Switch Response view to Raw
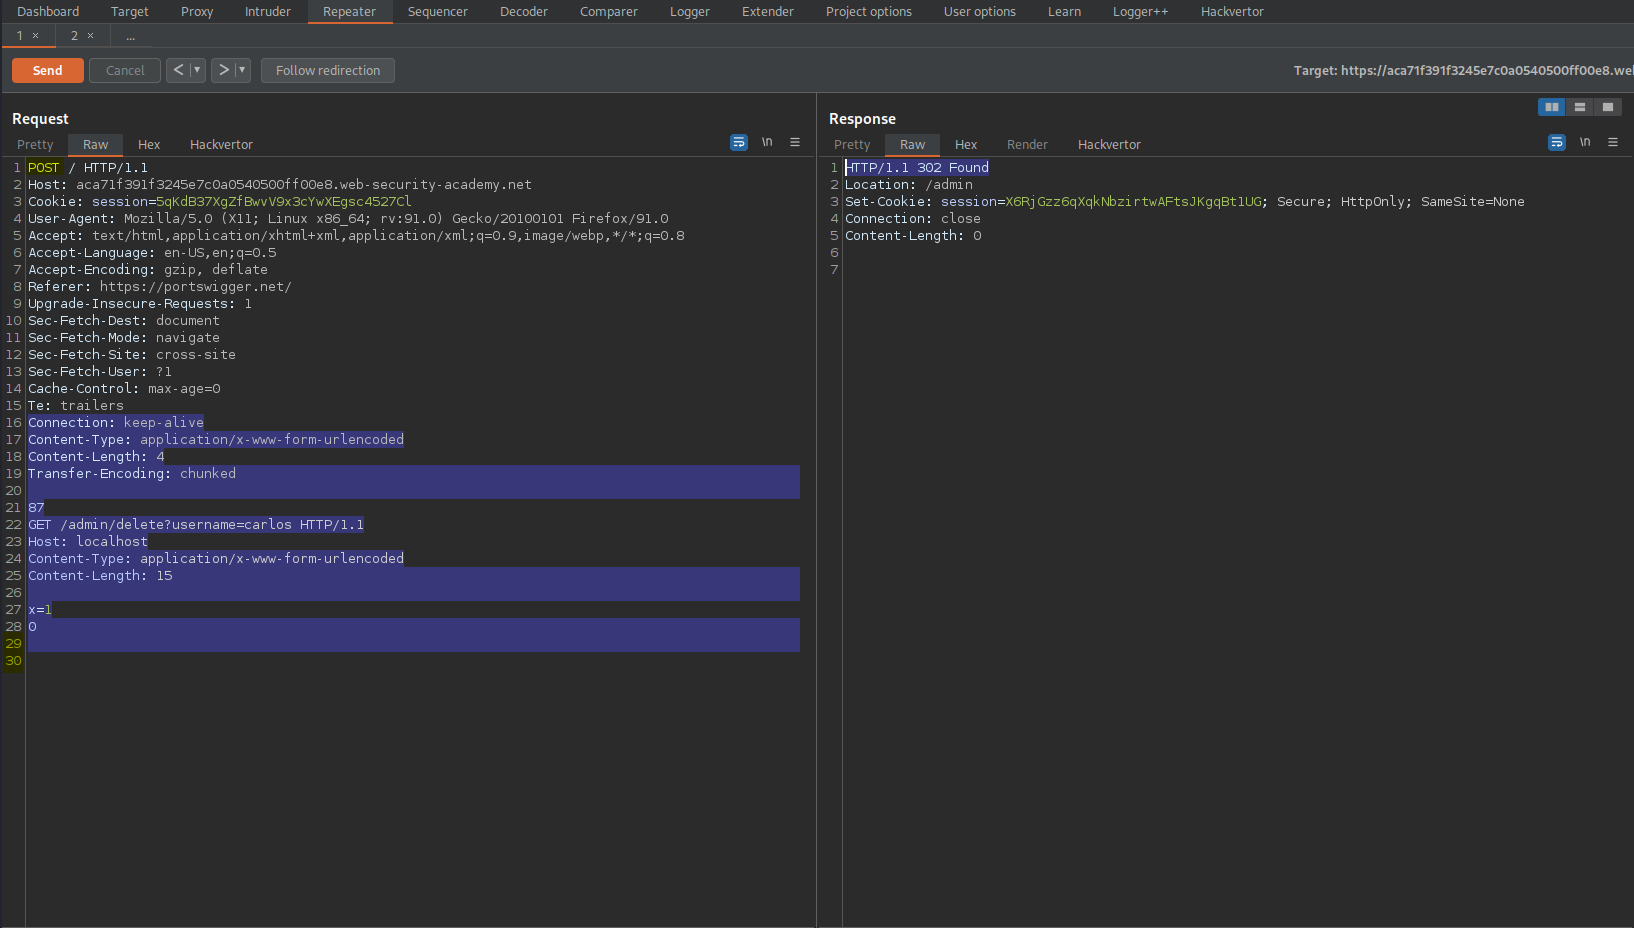1634x928 pixels. [x=913, y=145]
